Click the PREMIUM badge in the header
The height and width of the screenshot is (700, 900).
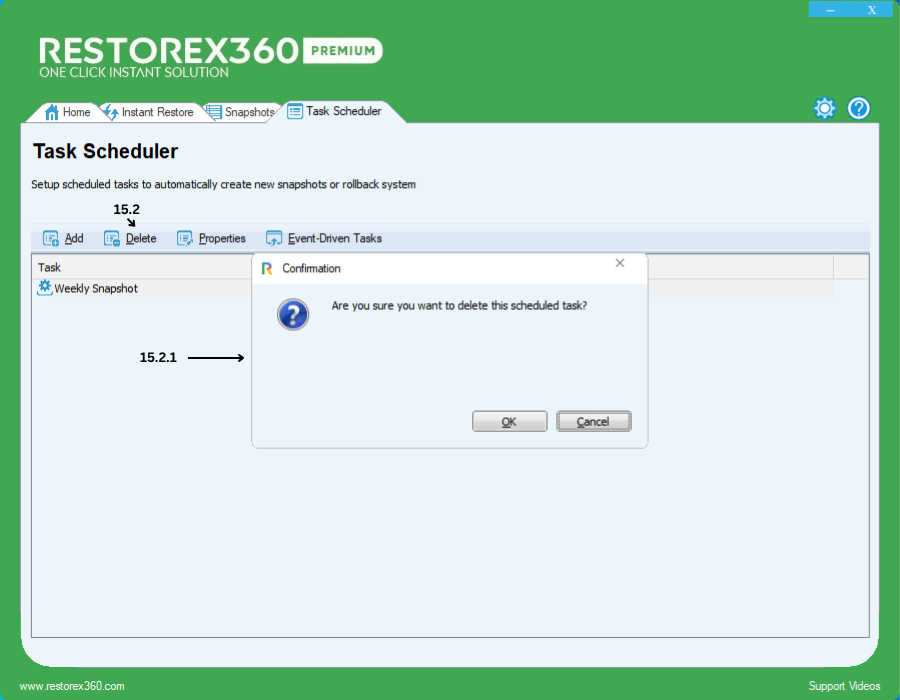pyautogui.click(x=342, y=50)
